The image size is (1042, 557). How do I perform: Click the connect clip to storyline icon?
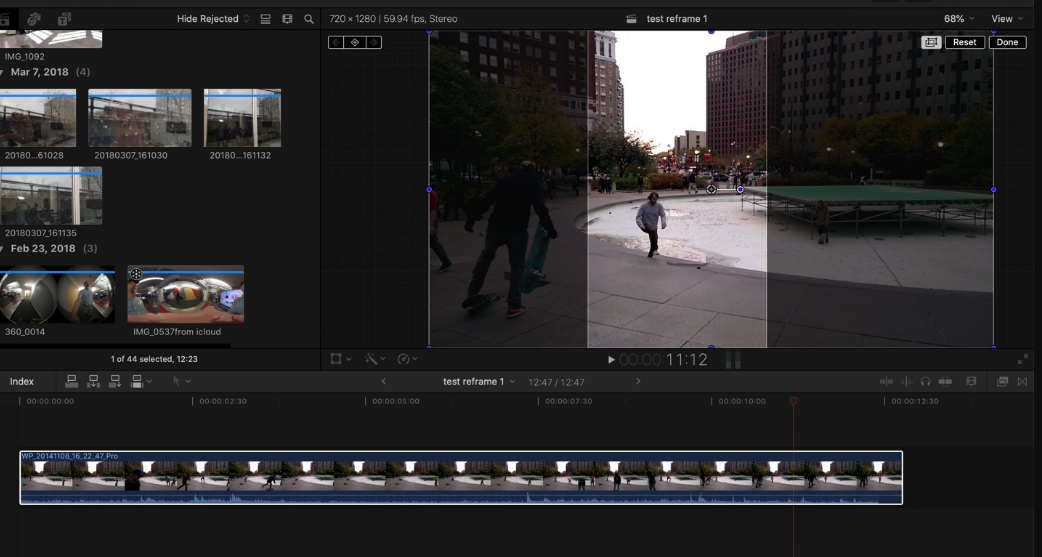coord(72,381)
